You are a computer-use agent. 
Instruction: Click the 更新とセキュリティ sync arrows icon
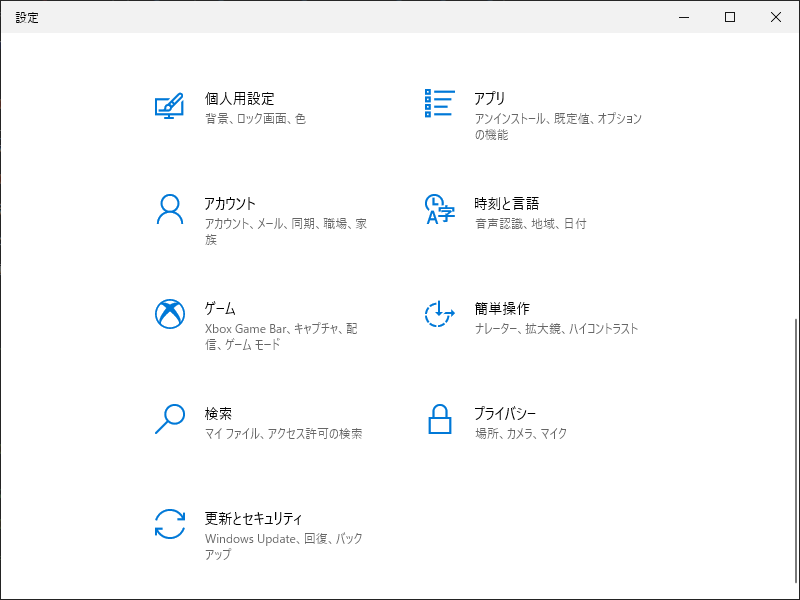169,524
